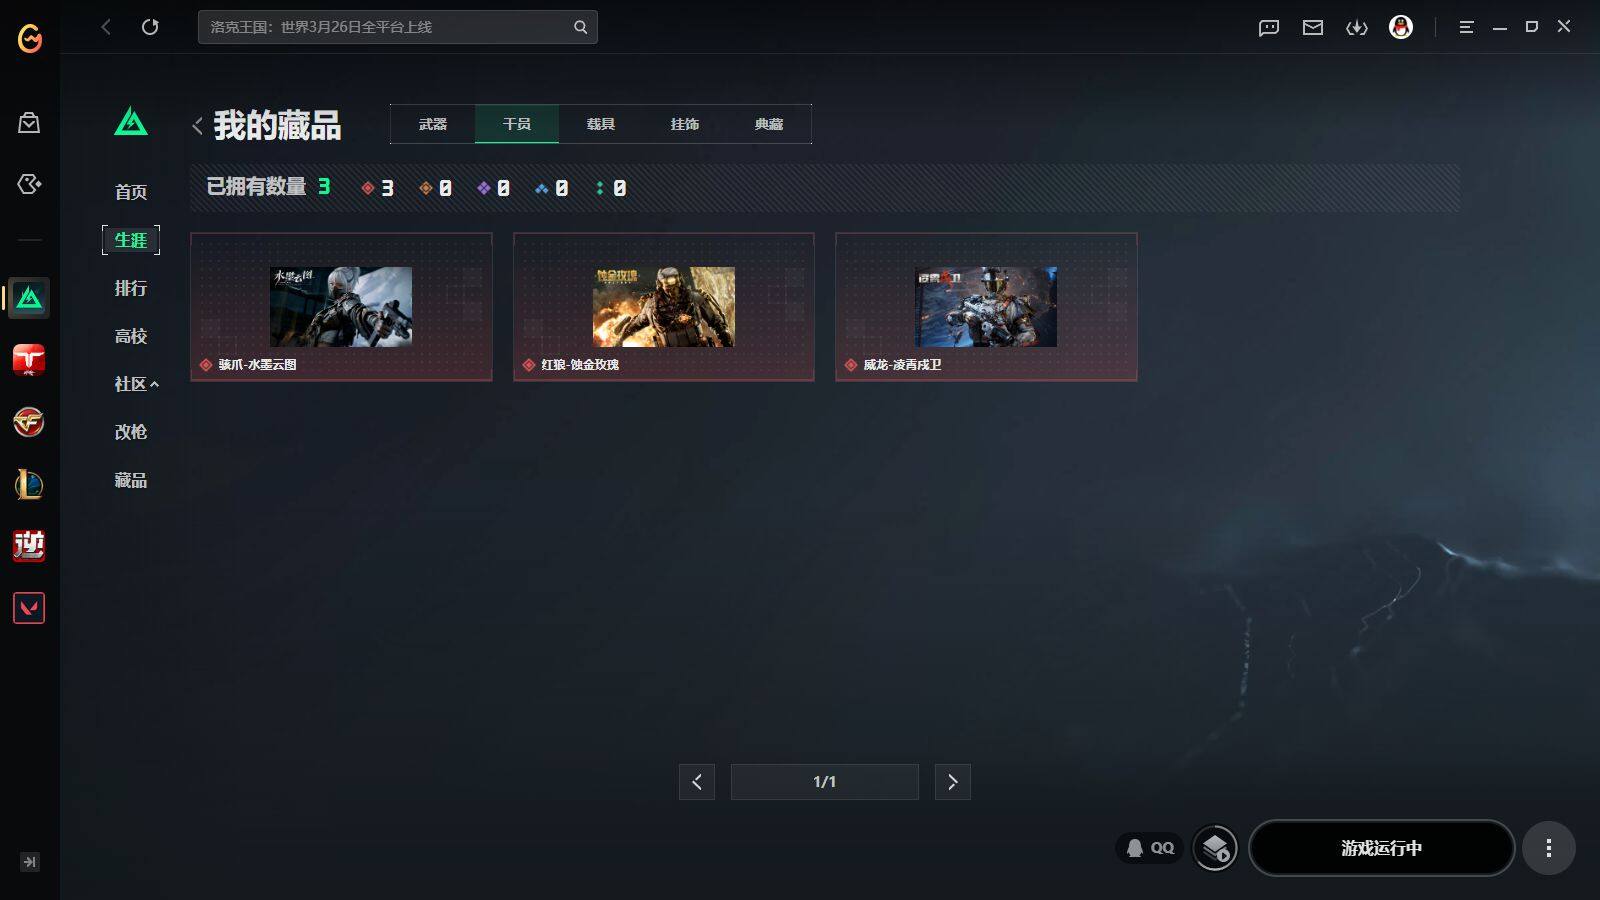Filter by red rarity count 3

tap(378, 188)
